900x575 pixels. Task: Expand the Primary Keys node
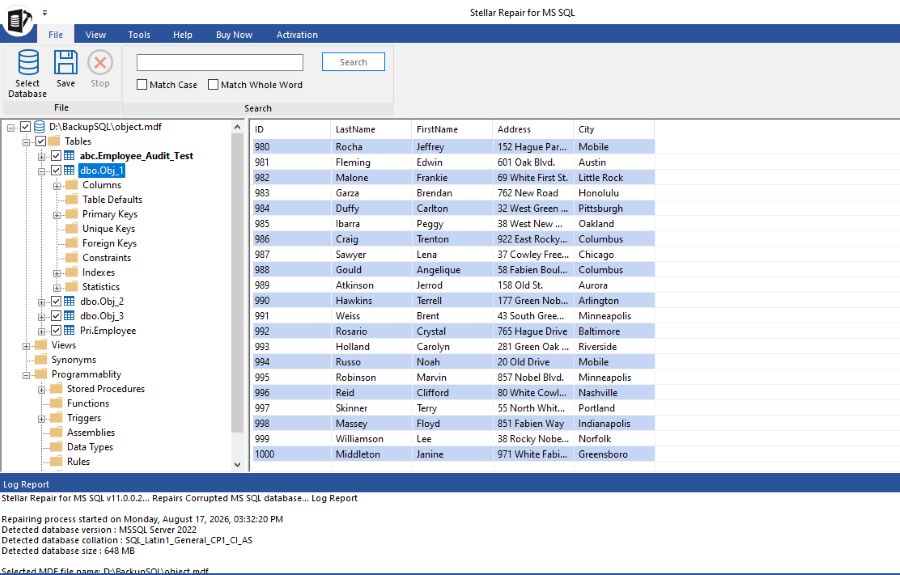tap(57, 215)
